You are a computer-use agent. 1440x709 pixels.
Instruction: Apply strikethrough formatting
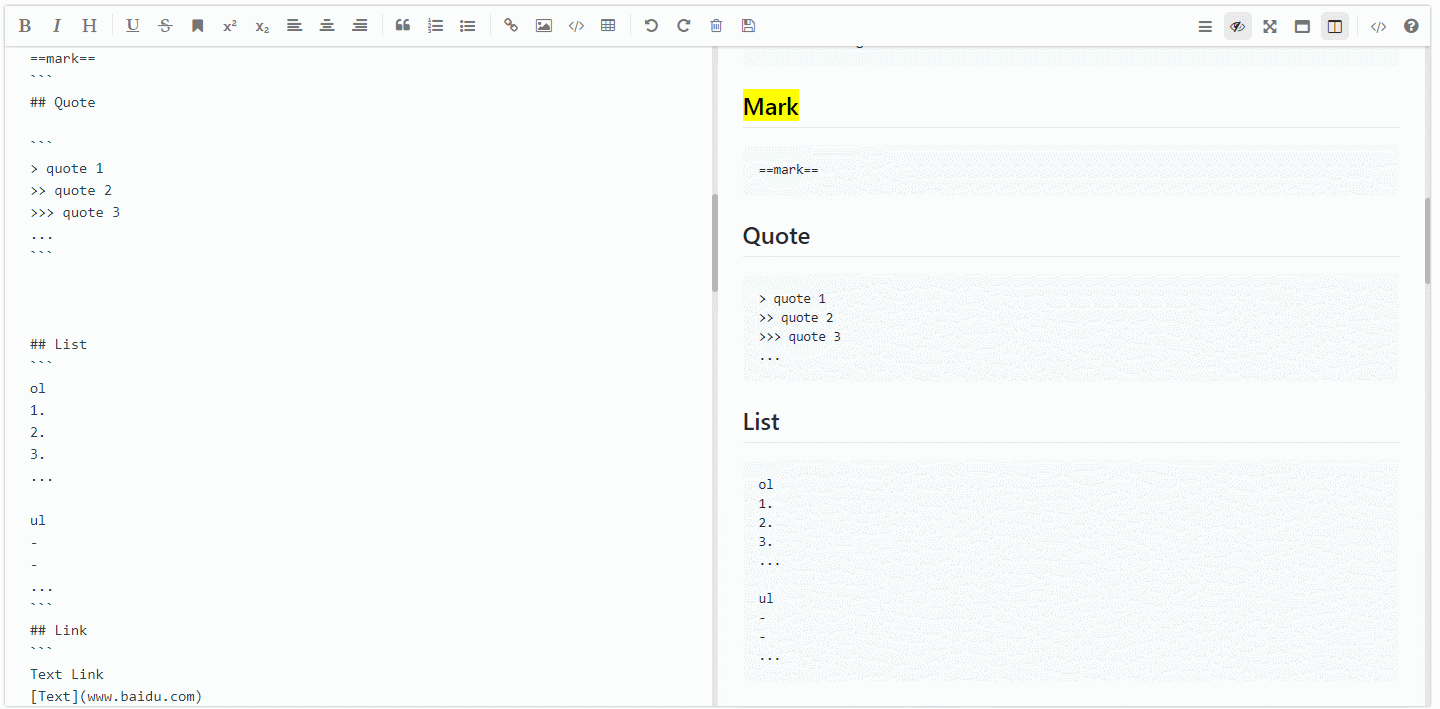click(165, 26)
